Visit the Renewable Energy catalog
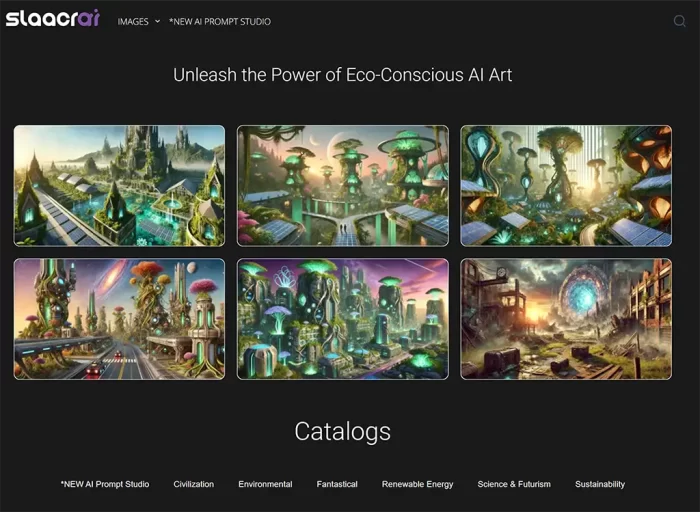Viewport: 700px width, 512px height. tap(417, 484)
